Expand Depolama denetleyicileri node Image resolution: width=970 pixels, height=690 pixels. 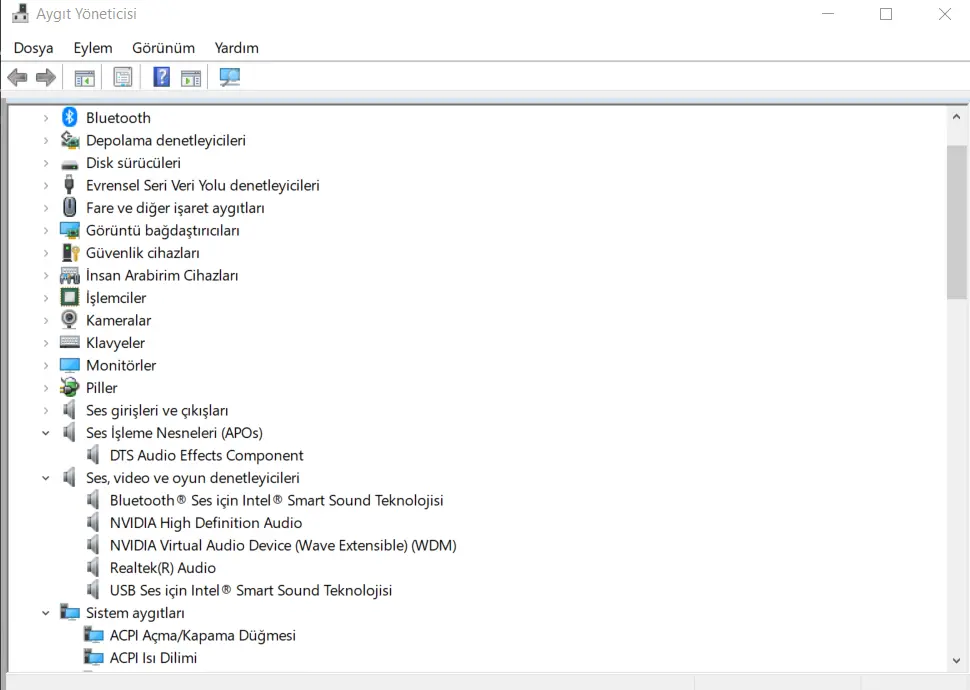pos(46,140)
